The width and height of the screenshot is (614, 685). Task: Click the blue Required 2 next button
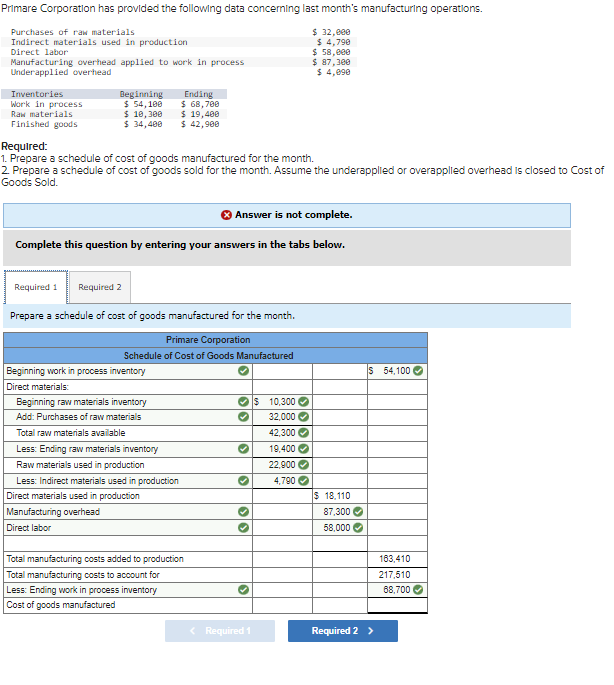click(343, 631)
